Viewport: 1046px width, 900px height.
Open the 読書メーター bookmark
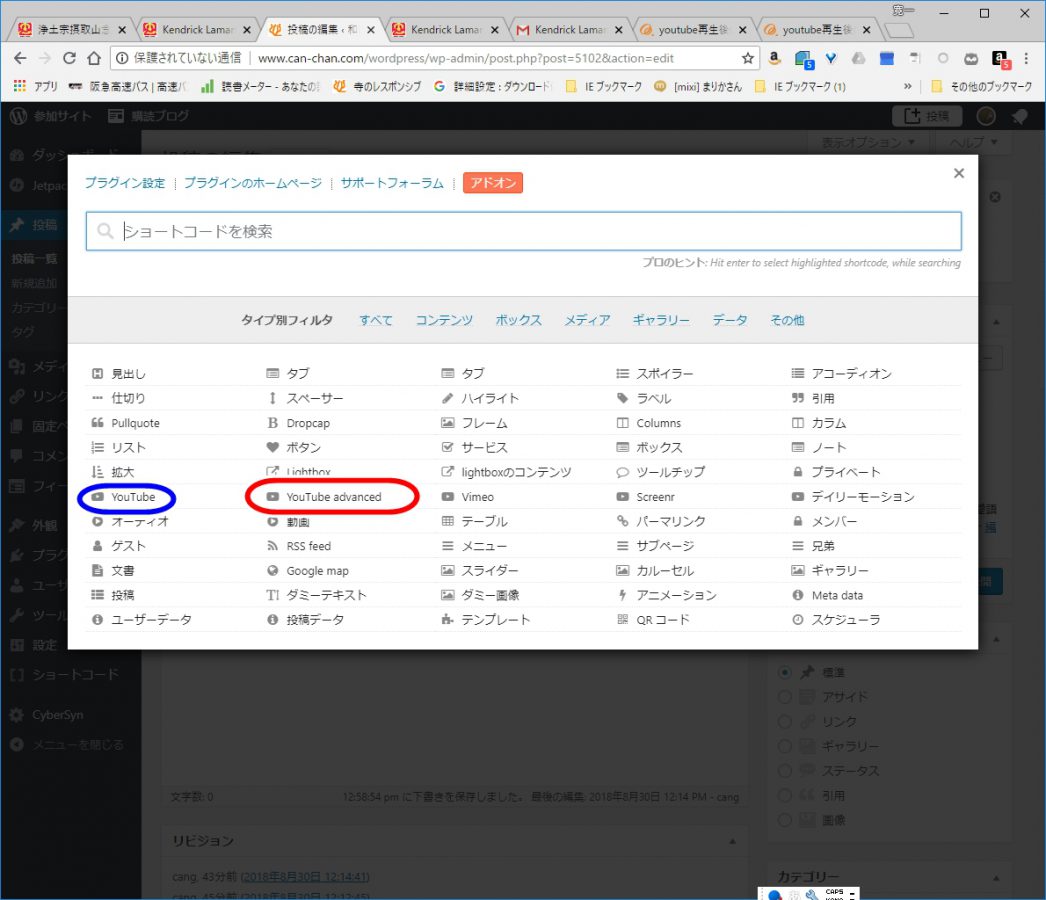(x=261, y=86)
